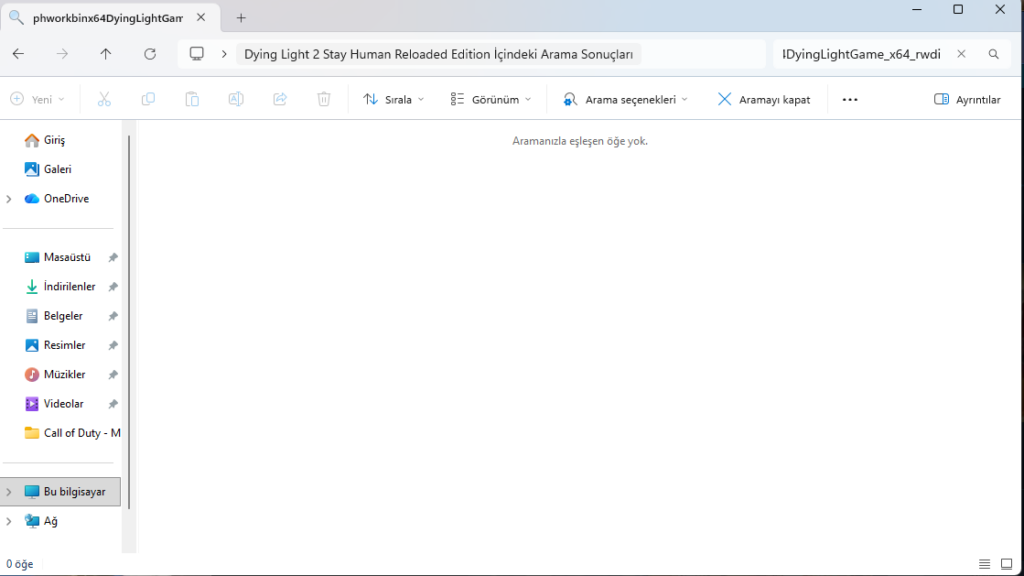Click the '0 öğe' status text
This screenshot has height=576, width=1024.
click(20, 564)
